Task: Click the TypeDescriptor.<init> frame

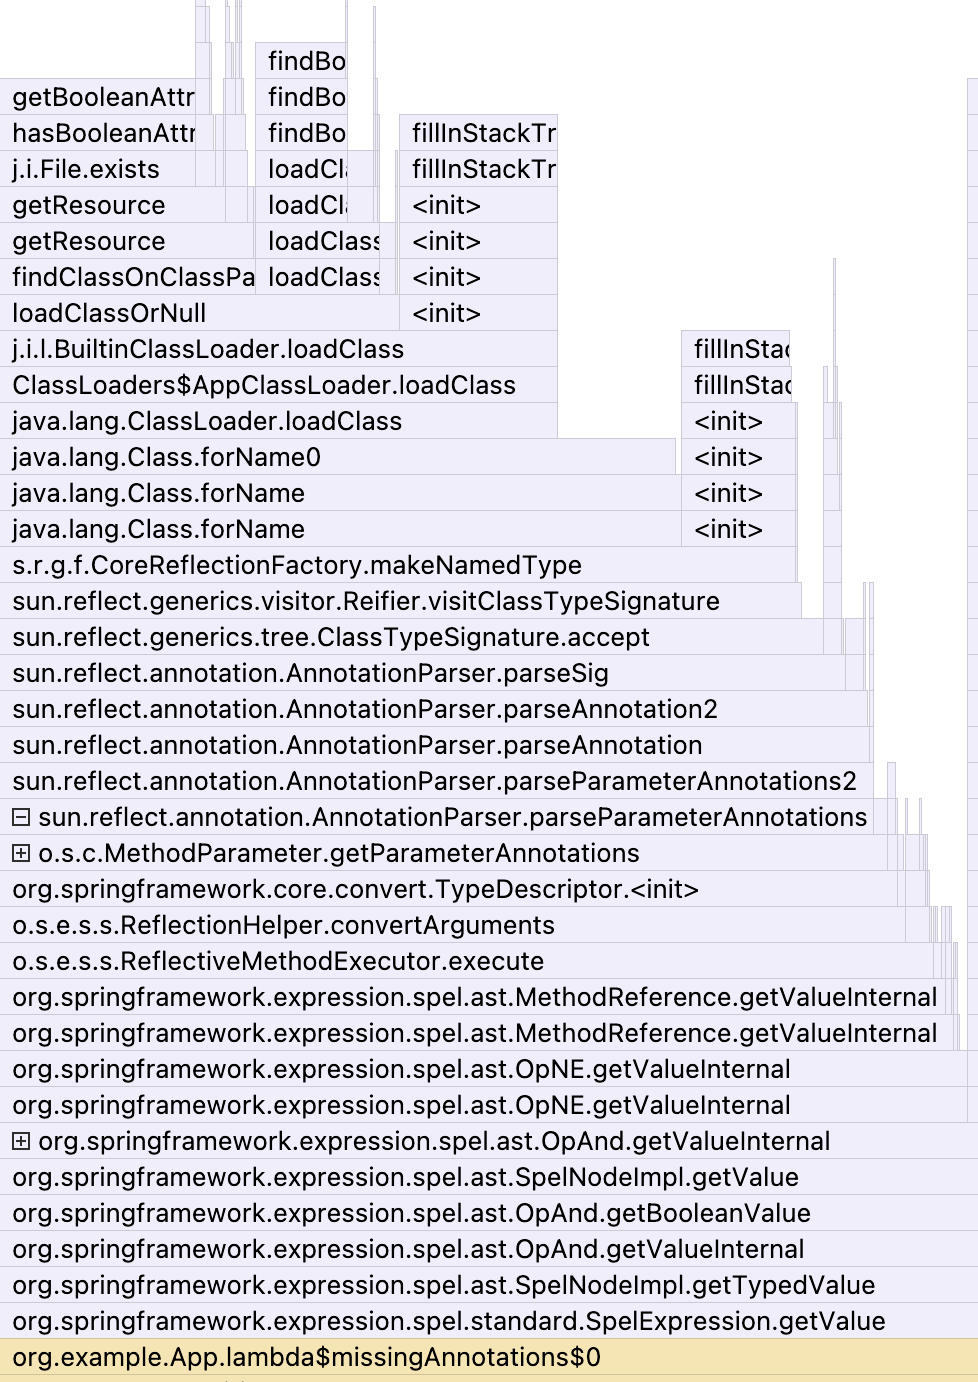Action: (x=448, y=889)
